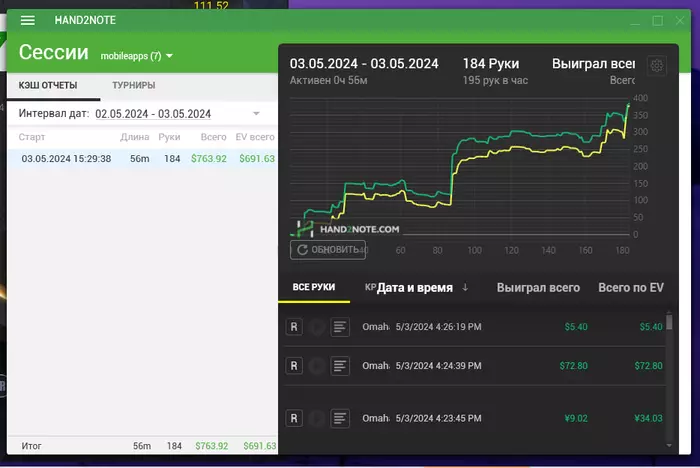The image size is (700, 468).
Task: Sort by the Дата и время column header
Action: tap(415, 288)
